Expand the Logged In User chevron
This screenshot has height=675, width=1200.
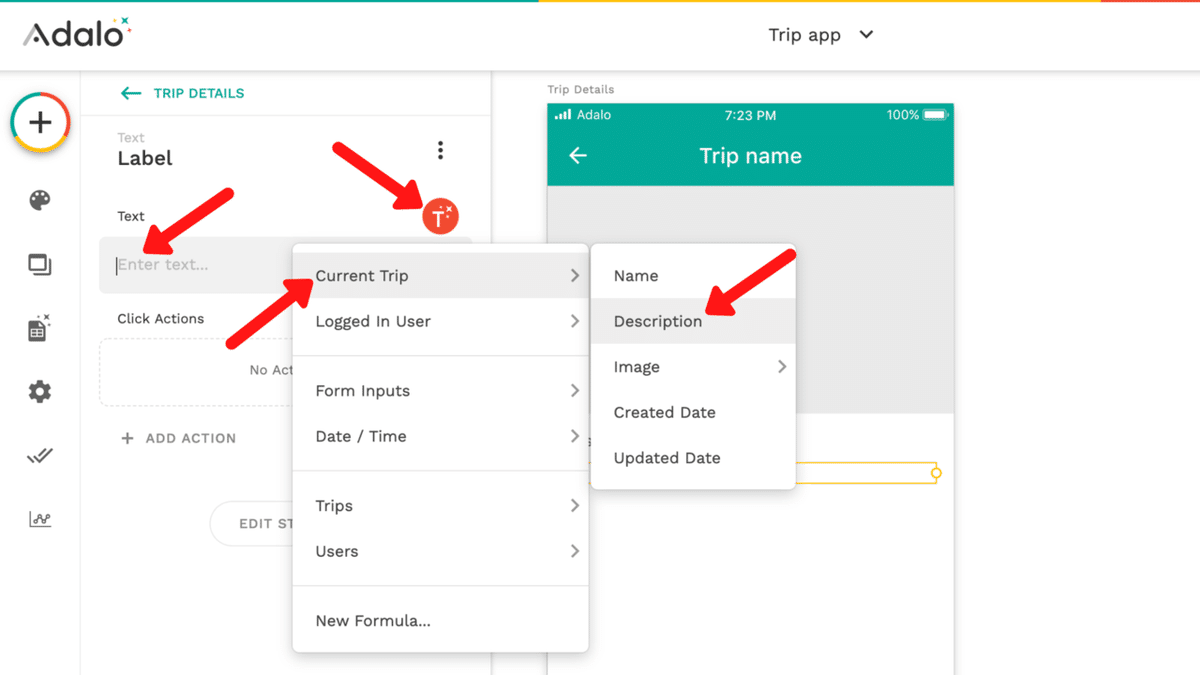[x=574, y=321]
